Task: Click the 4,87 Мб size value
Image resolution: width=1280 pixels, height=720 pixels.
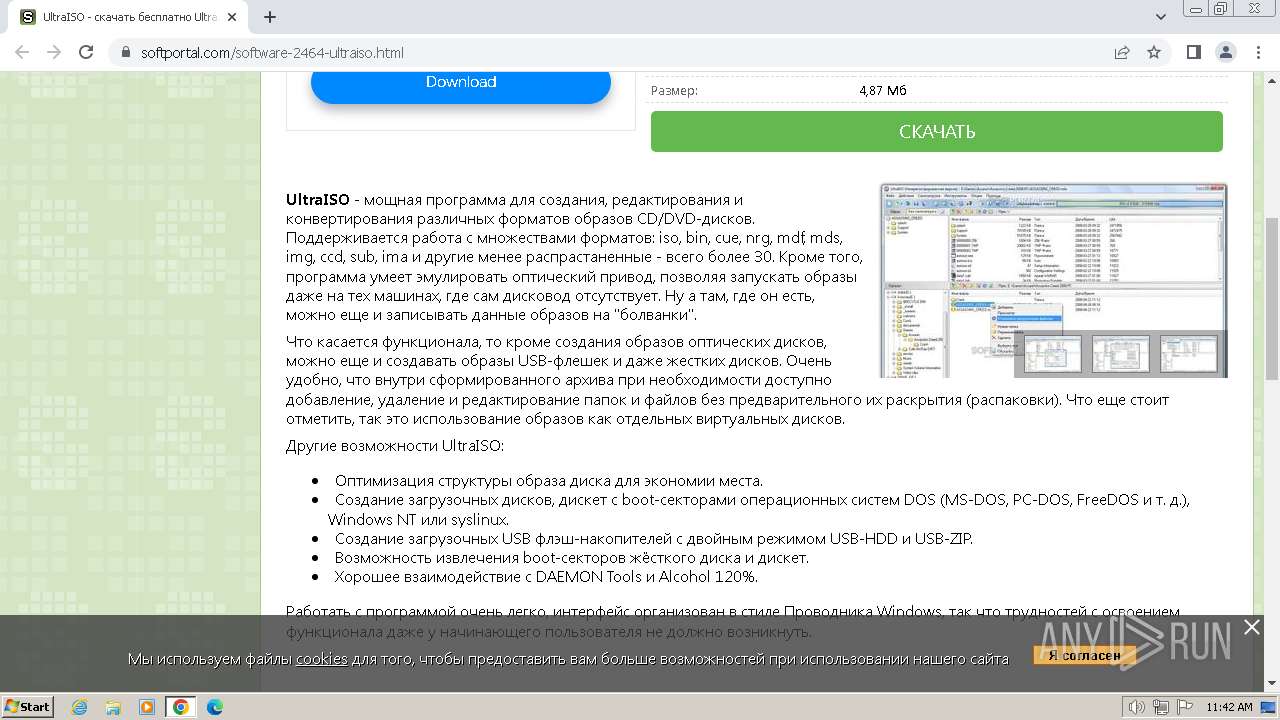Action: [883, 90]
